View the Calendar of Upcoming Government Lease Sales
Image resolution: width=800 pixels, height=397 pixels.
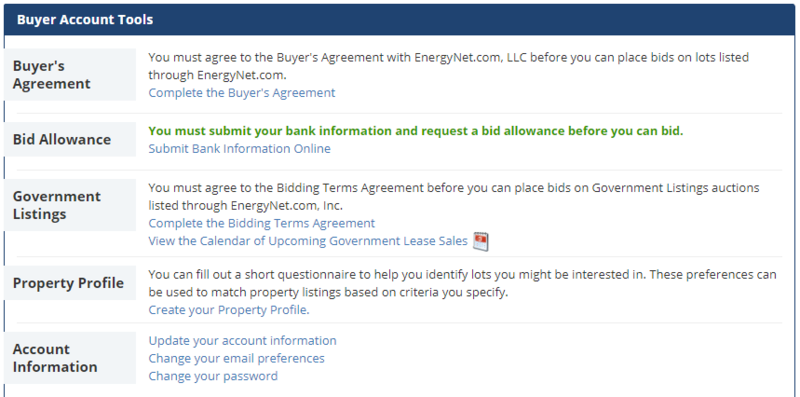308,241
